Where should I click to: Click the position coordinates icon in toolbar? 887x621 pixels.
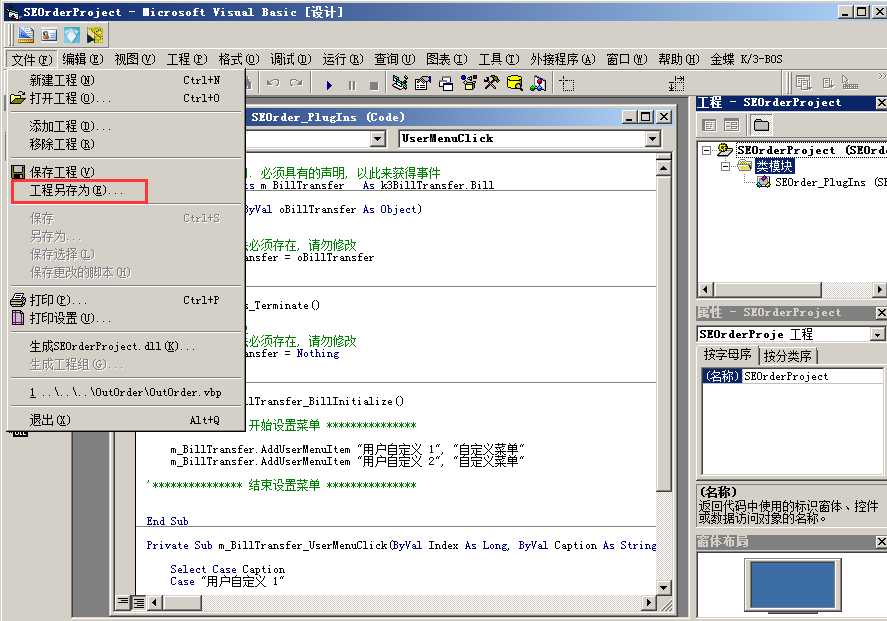click(x=566, y=85)
